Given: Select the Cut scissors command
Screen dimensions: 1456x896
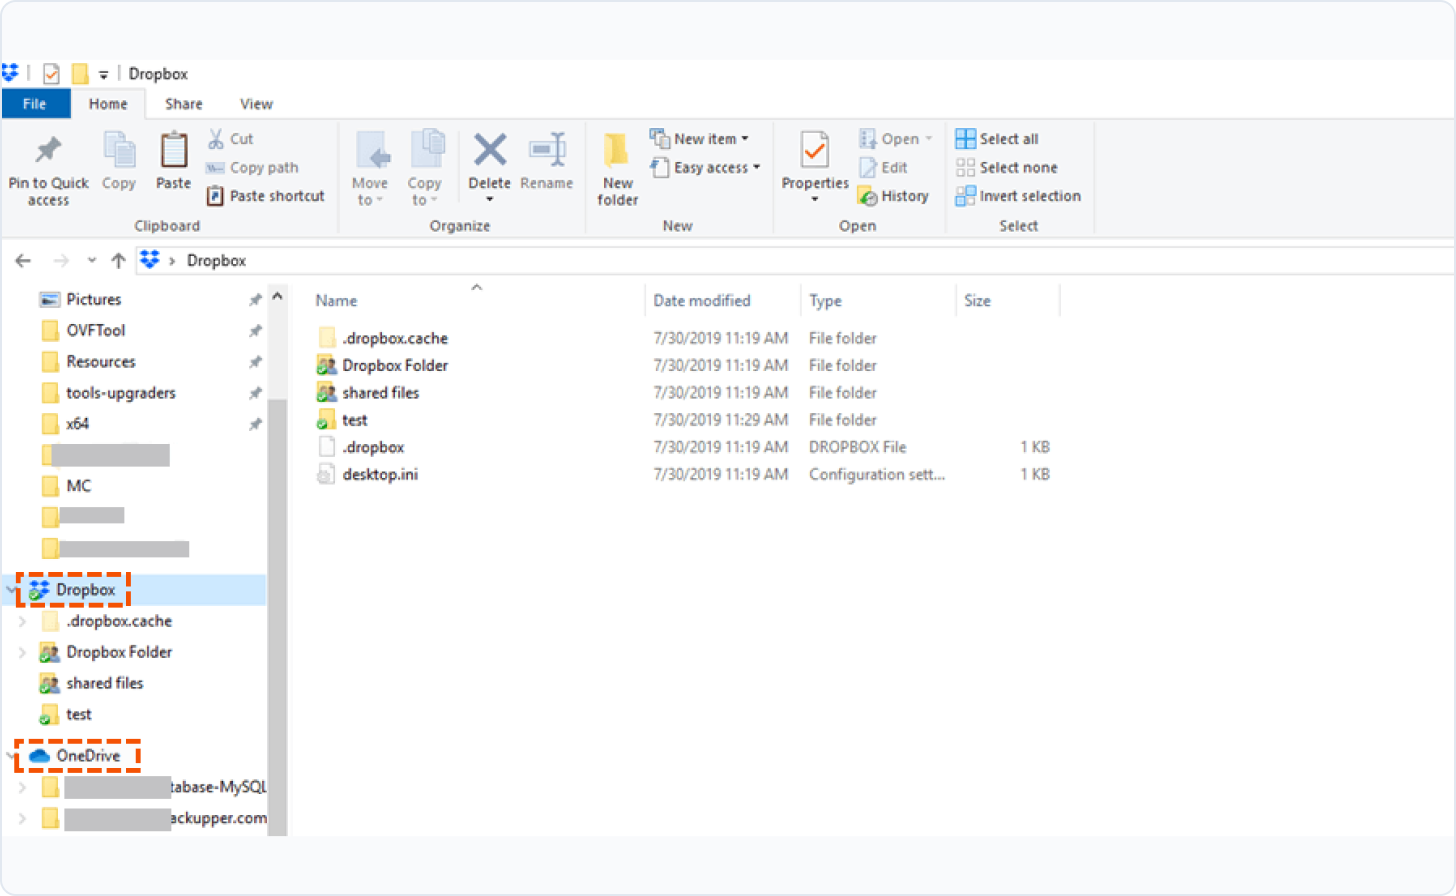Looking at the screenshot, I should pos(230,139).
